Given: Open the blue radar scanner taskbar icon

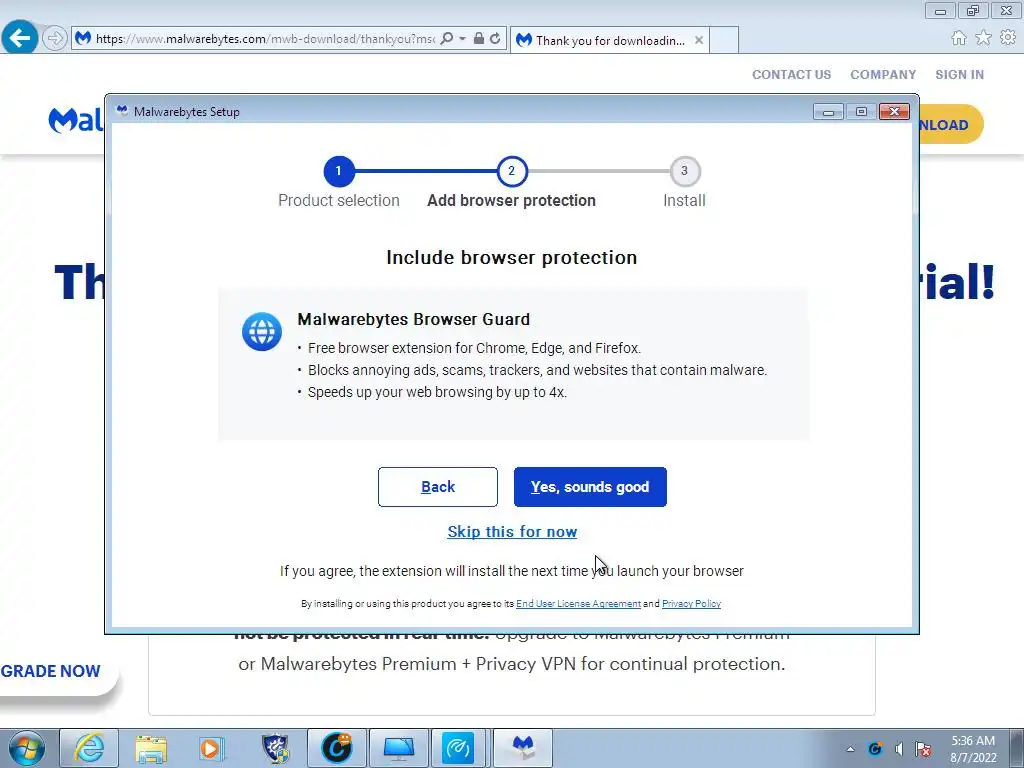Looking at the screenshot, I should coord(458,748).
